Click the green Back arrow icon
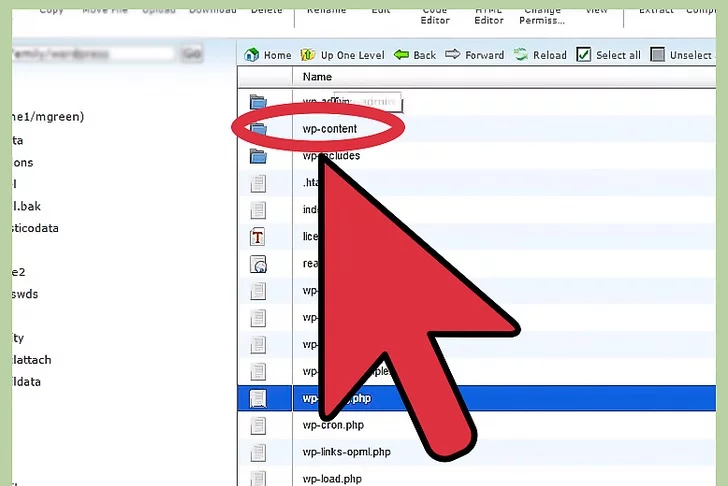728x486 pixels. click(x=401, y=55)
